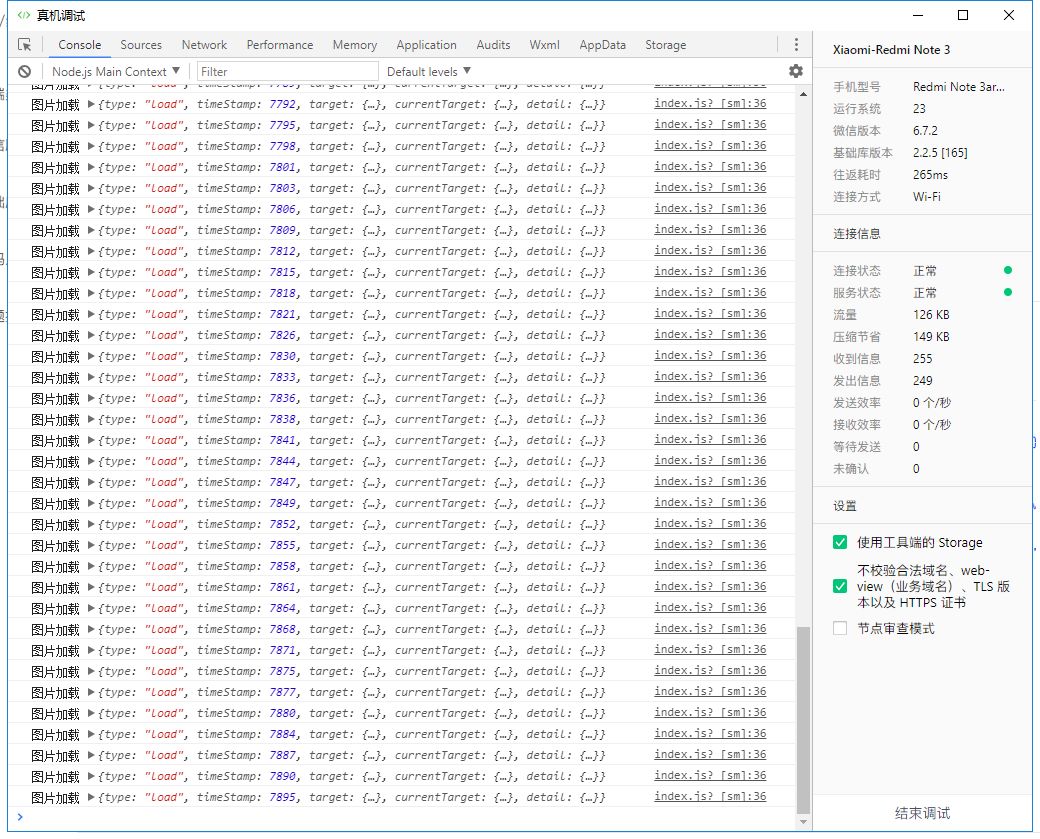The width and height of the screenshot is (1040, 839).
Task: Click the 手机型号 value Redmi Note 3ar...
Action: [x=958, y=87]
